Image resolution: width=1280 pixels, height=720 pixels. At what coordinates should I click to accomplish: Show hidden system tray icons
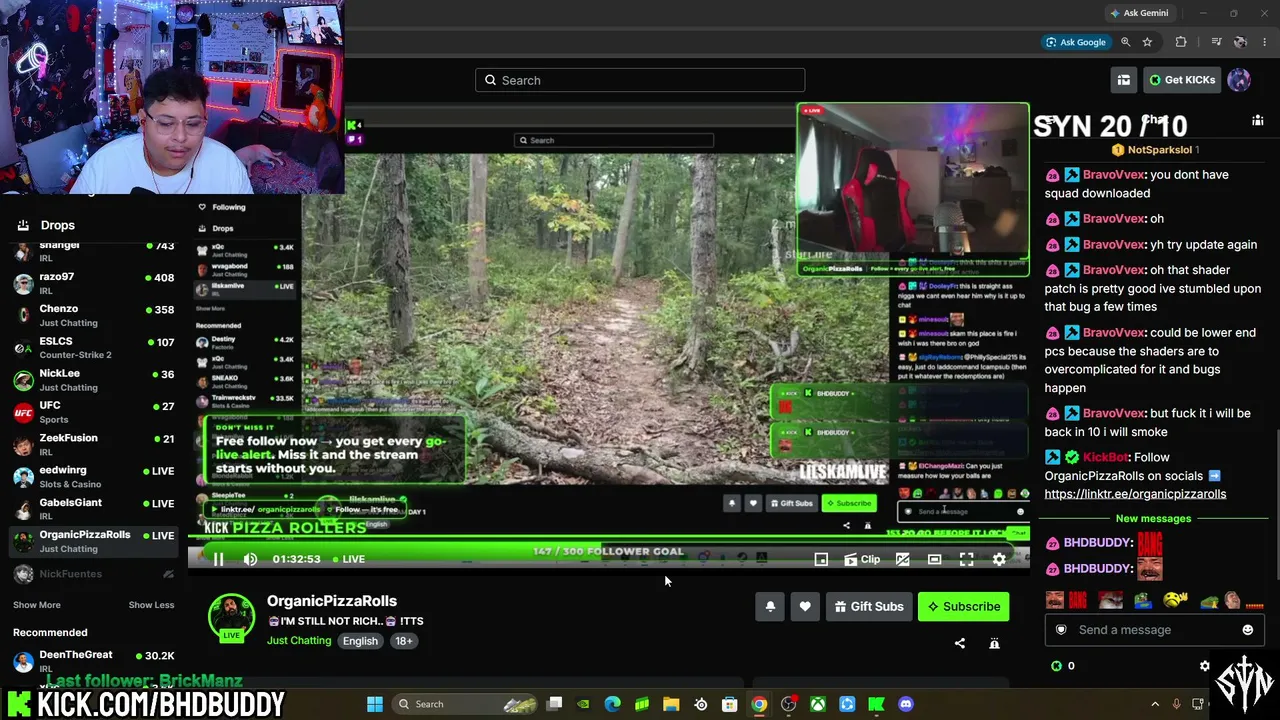click(1155, 704)
